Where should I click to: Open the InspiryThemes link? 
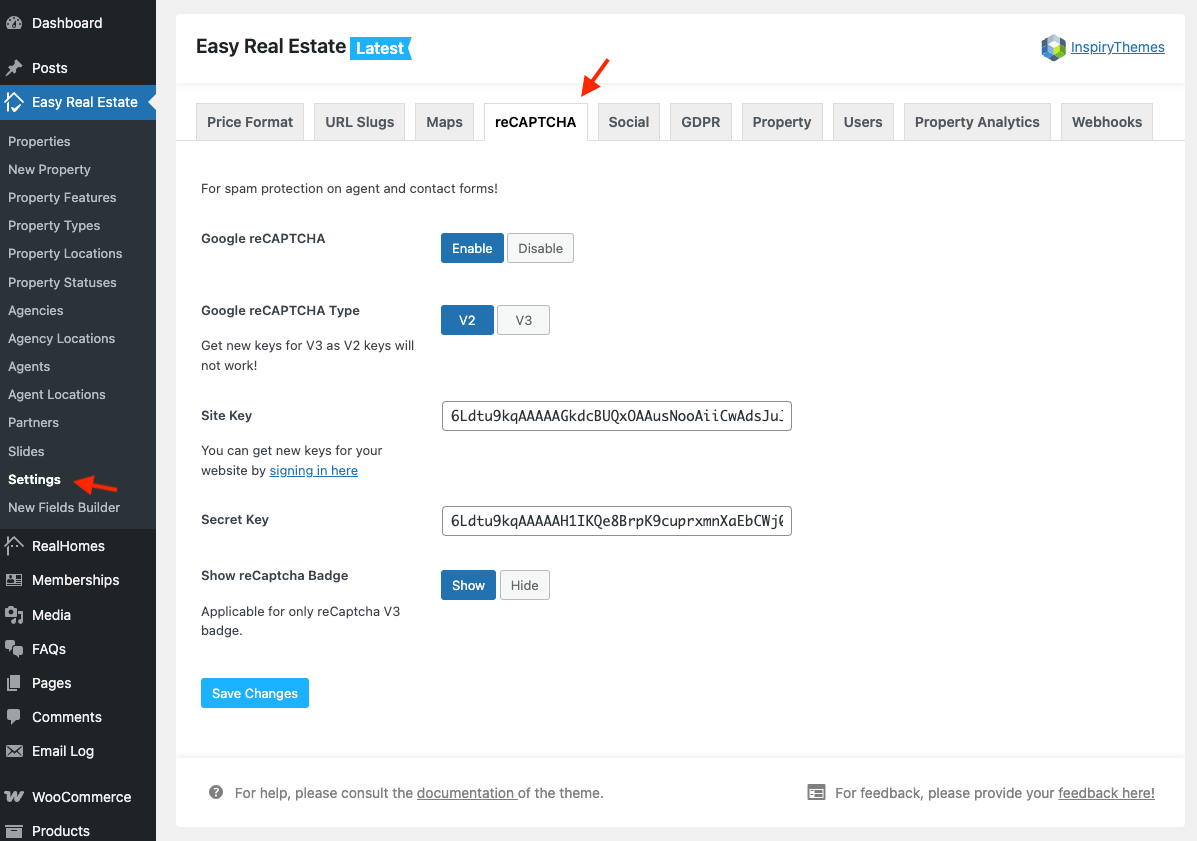pos(1118,47)
